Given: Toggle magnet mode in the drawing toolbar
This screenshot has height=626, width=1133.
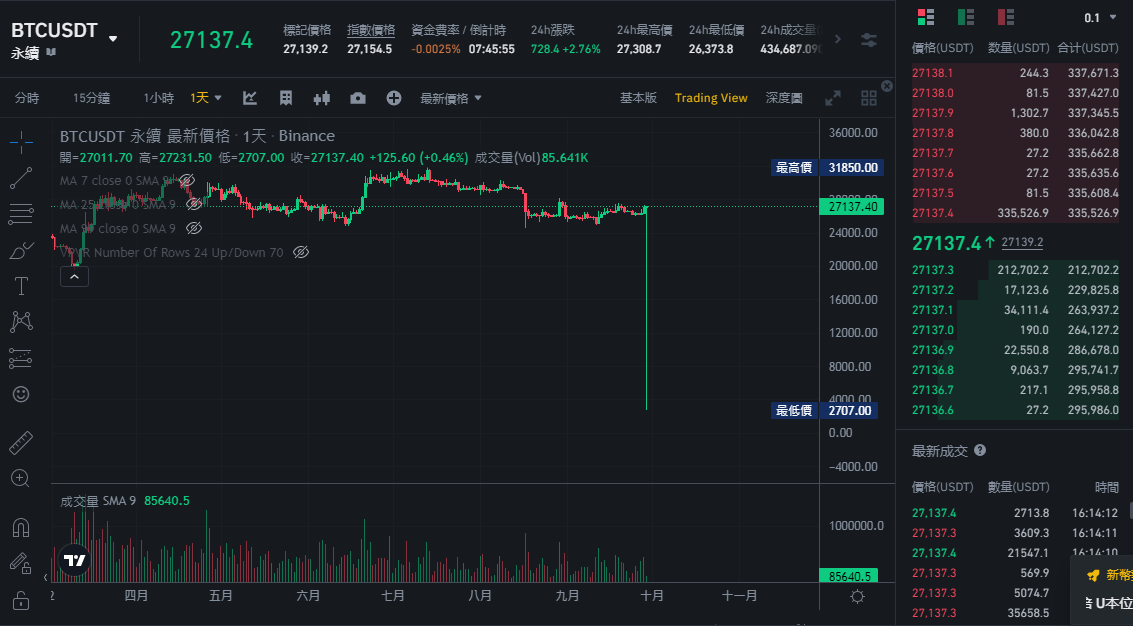Looking at the screenshot, I should click(x=21, y=528).
